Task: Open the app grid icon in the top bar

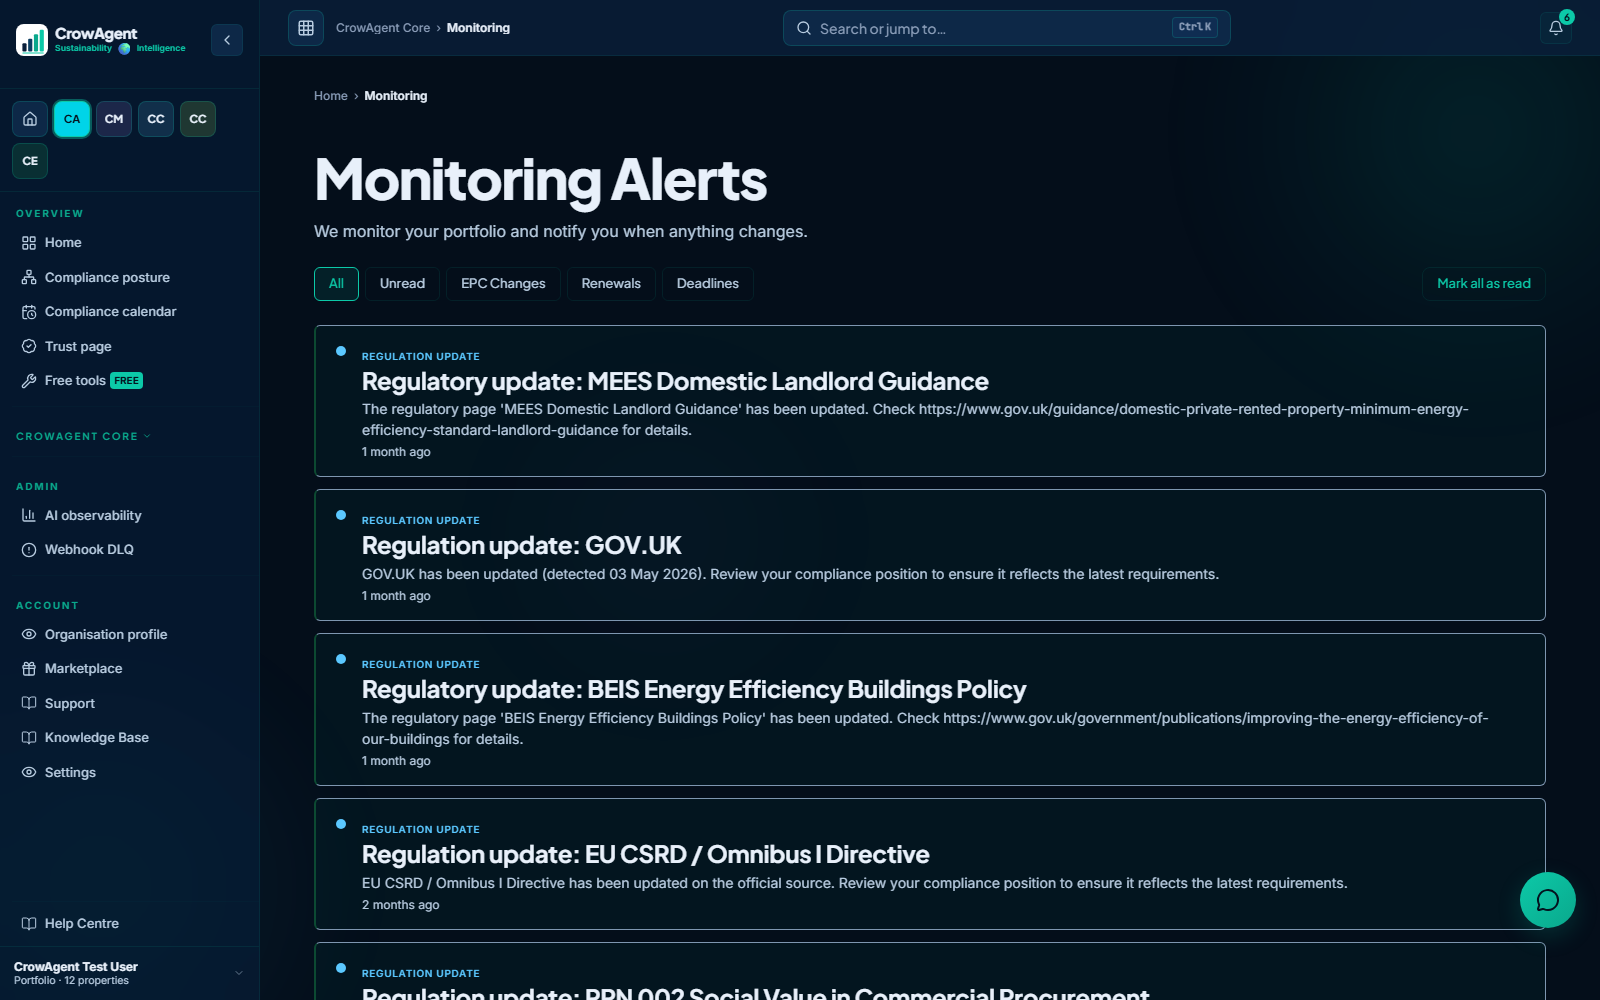Action: click(306, 28)
